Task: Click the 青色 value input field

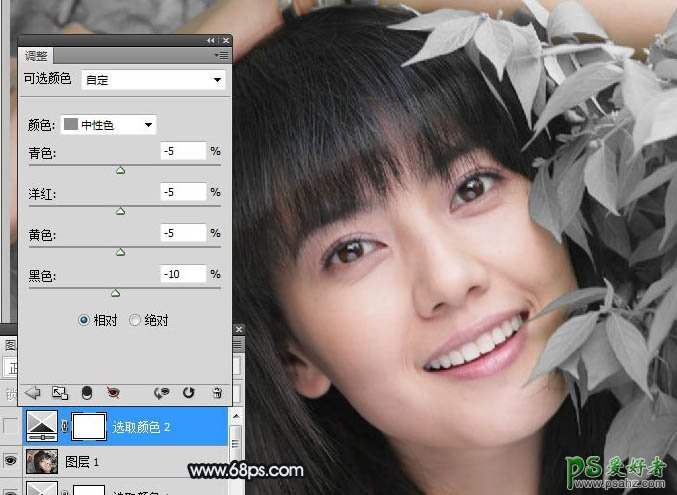Action: click(x=183, y=151)
